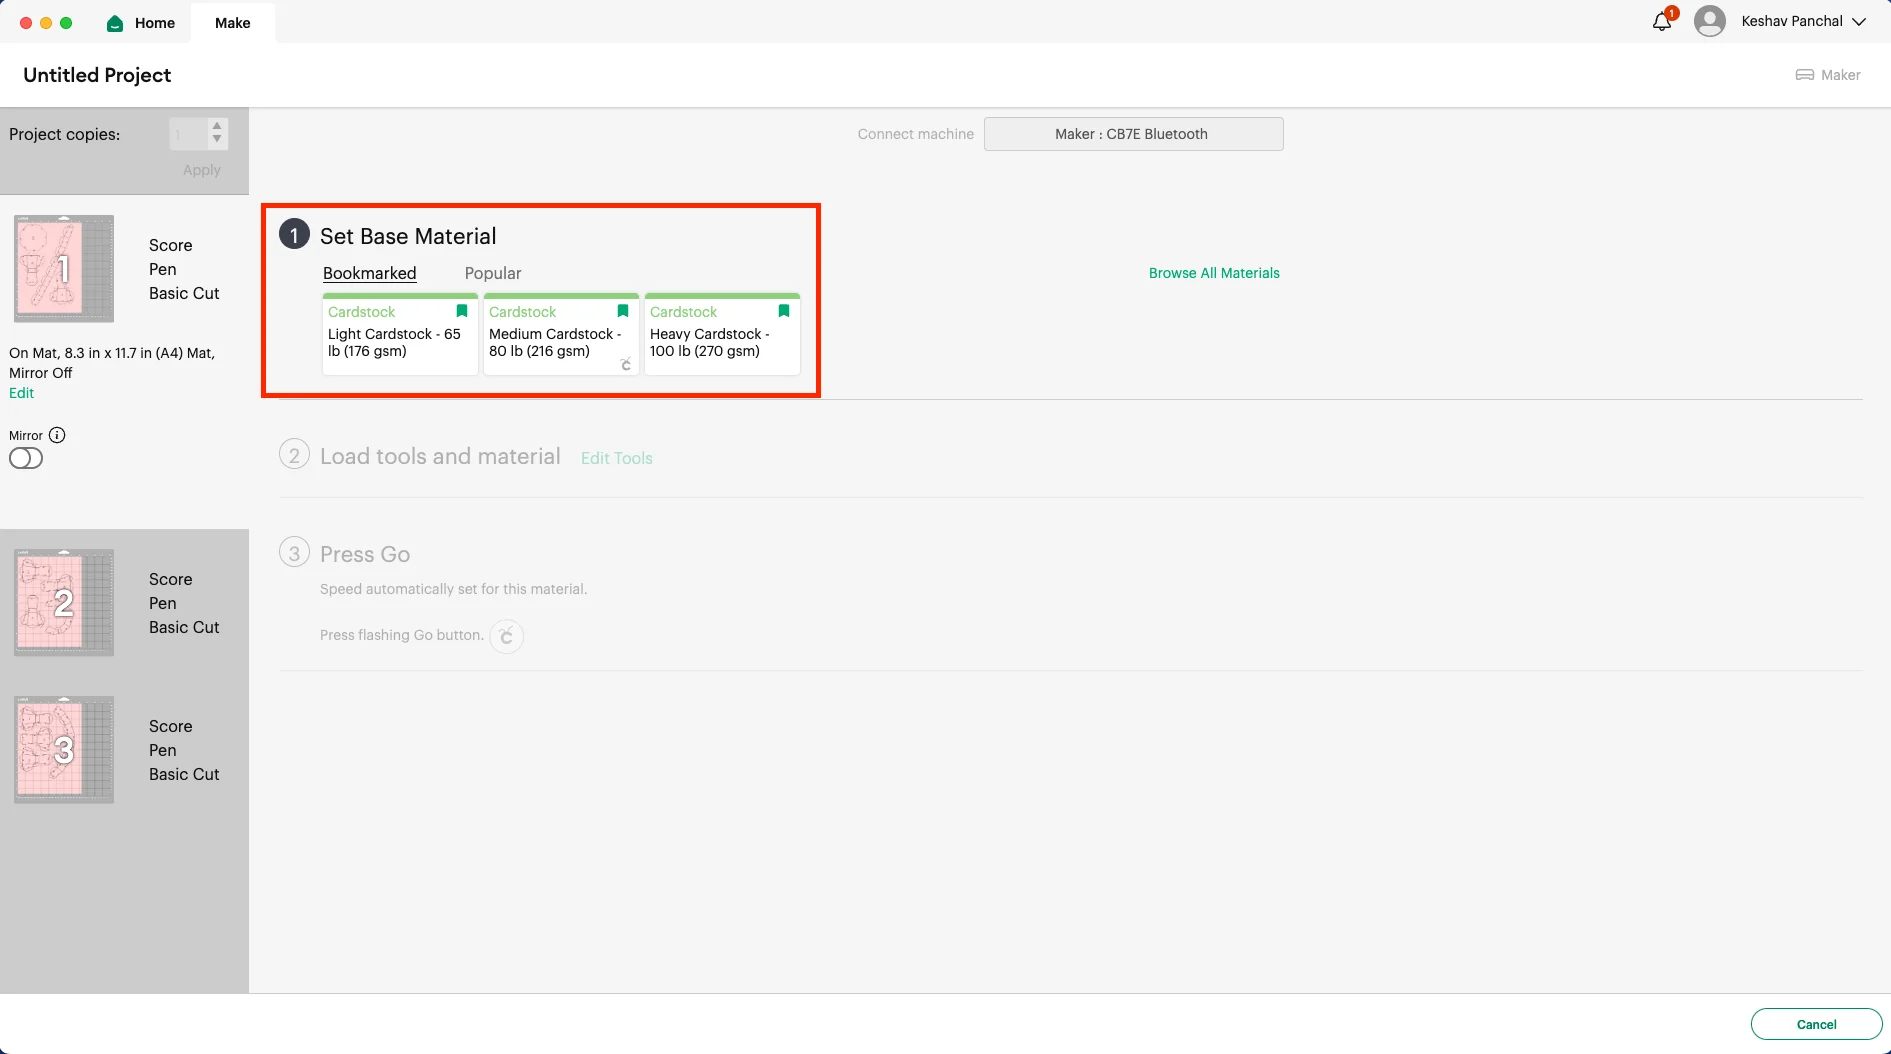Select the Bookmarked materials tab

pos(369,273)
